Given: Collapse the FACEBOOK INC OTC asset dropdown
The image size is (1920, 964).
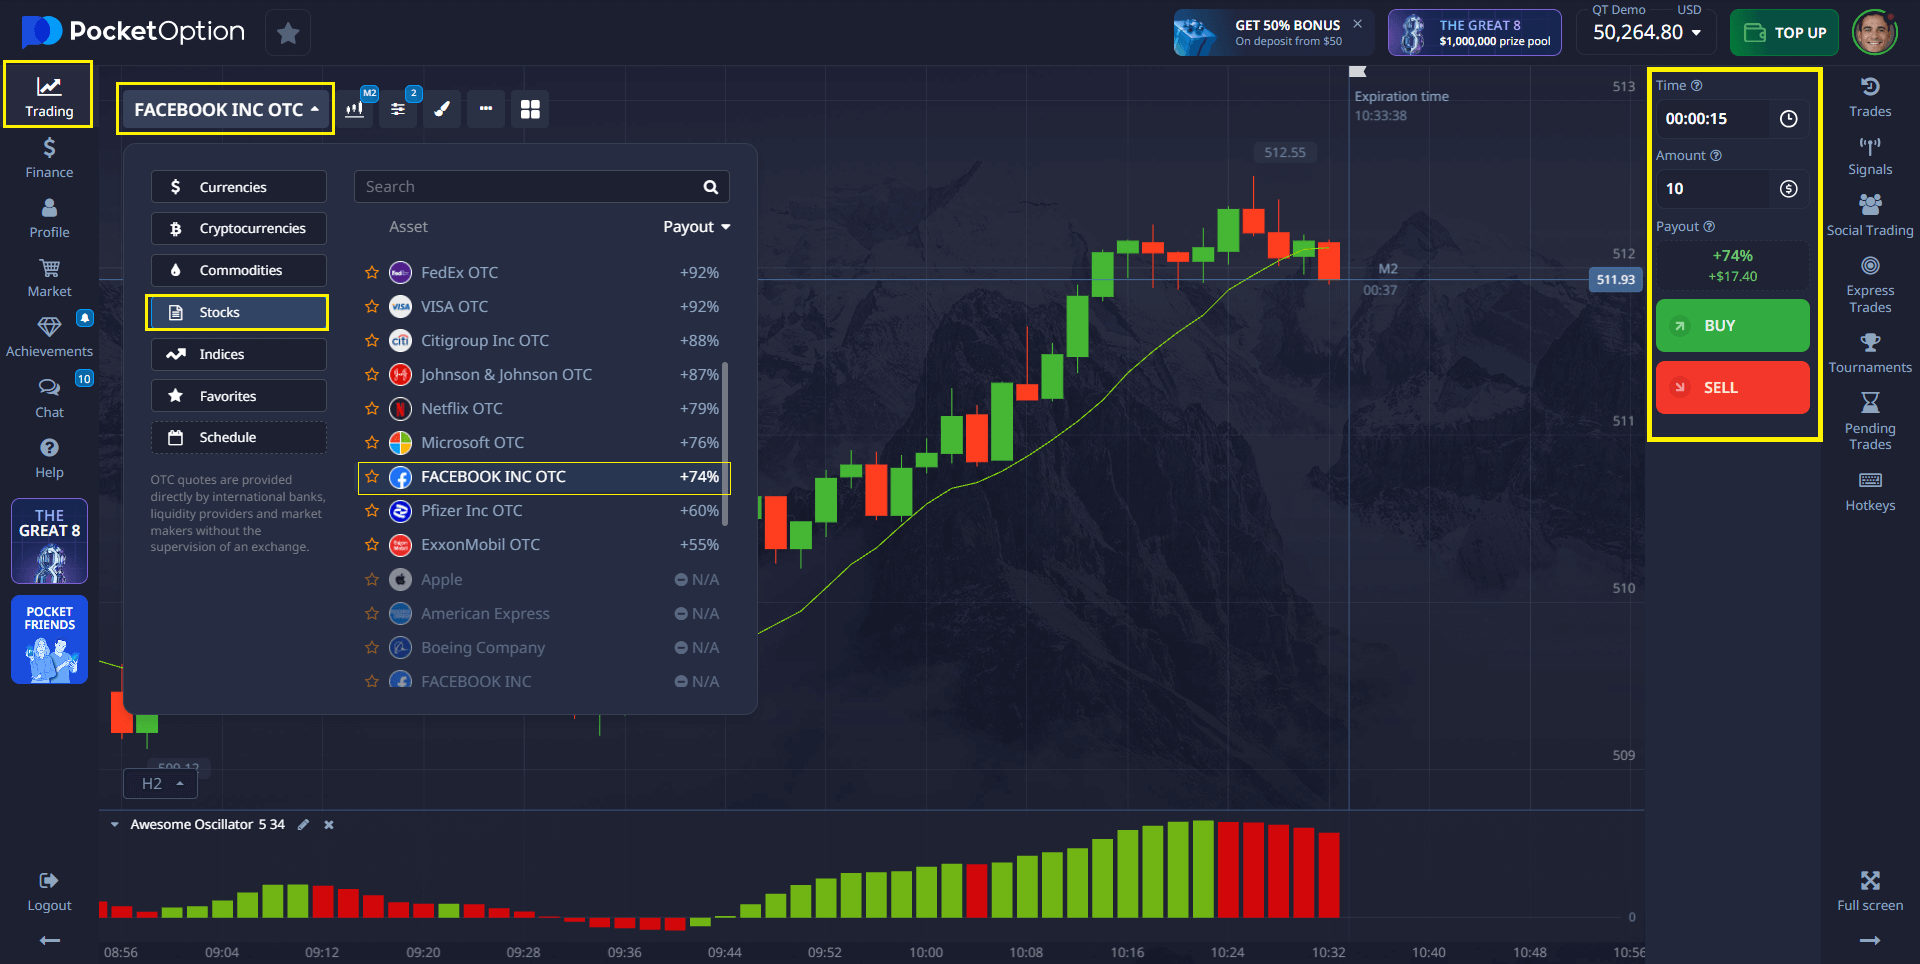Looking at the screenshot, I should tap(225, 109).
